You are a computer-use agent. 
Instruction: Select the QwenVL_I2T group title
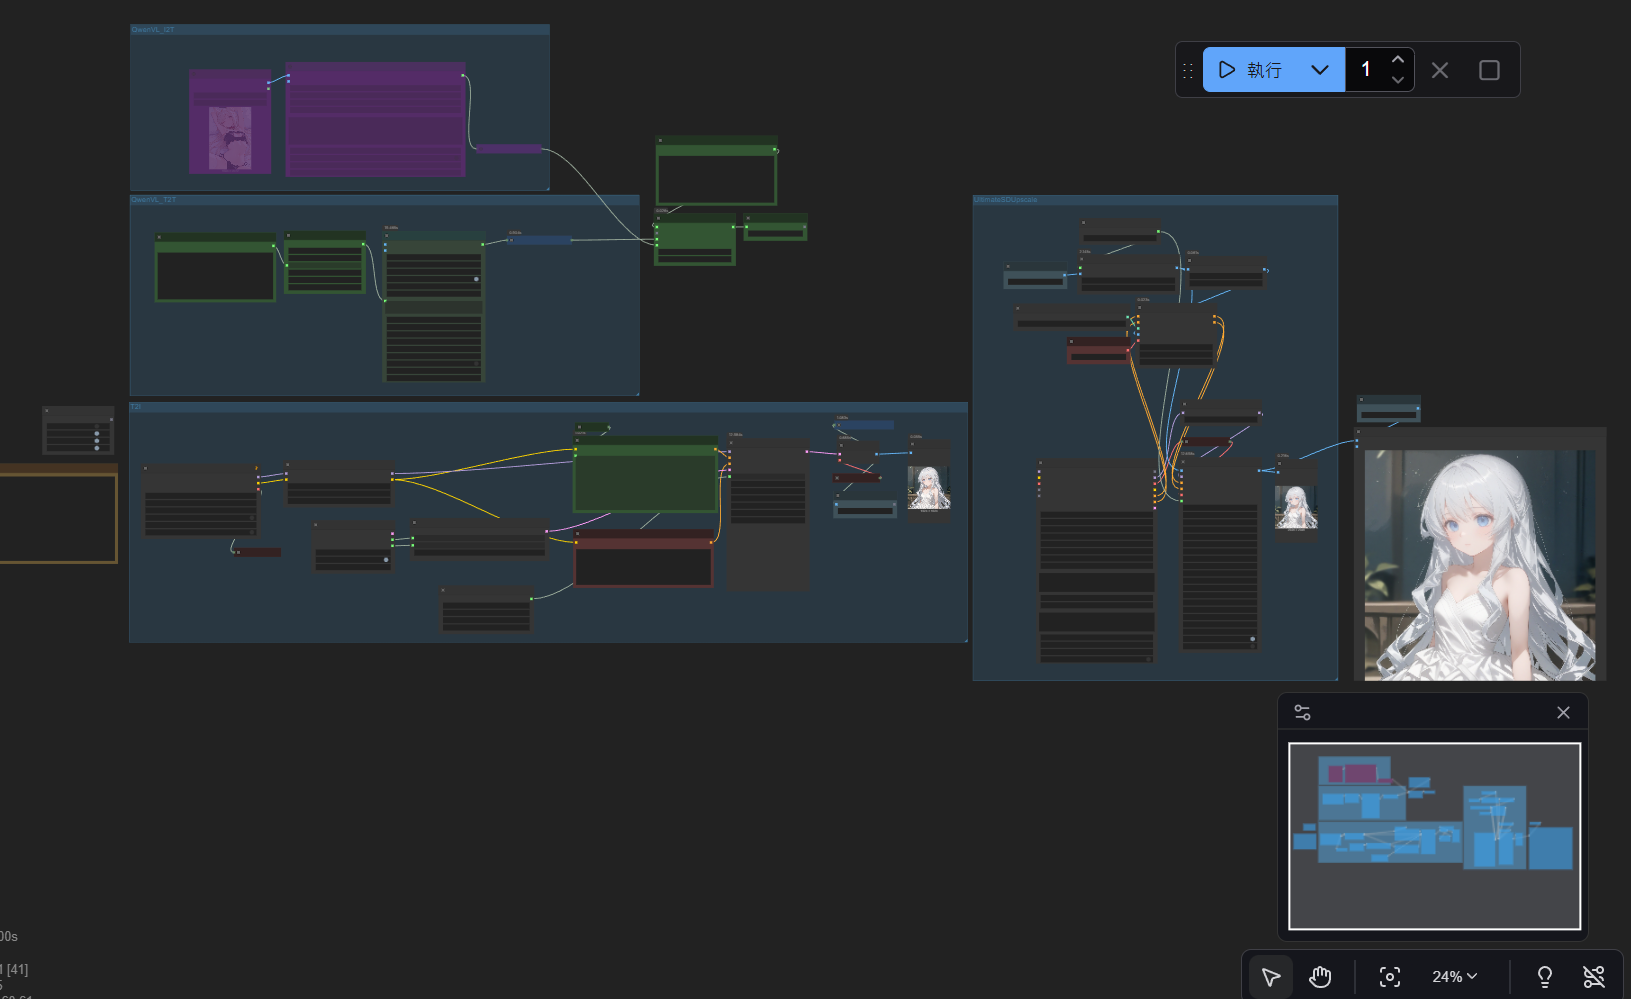153,30
